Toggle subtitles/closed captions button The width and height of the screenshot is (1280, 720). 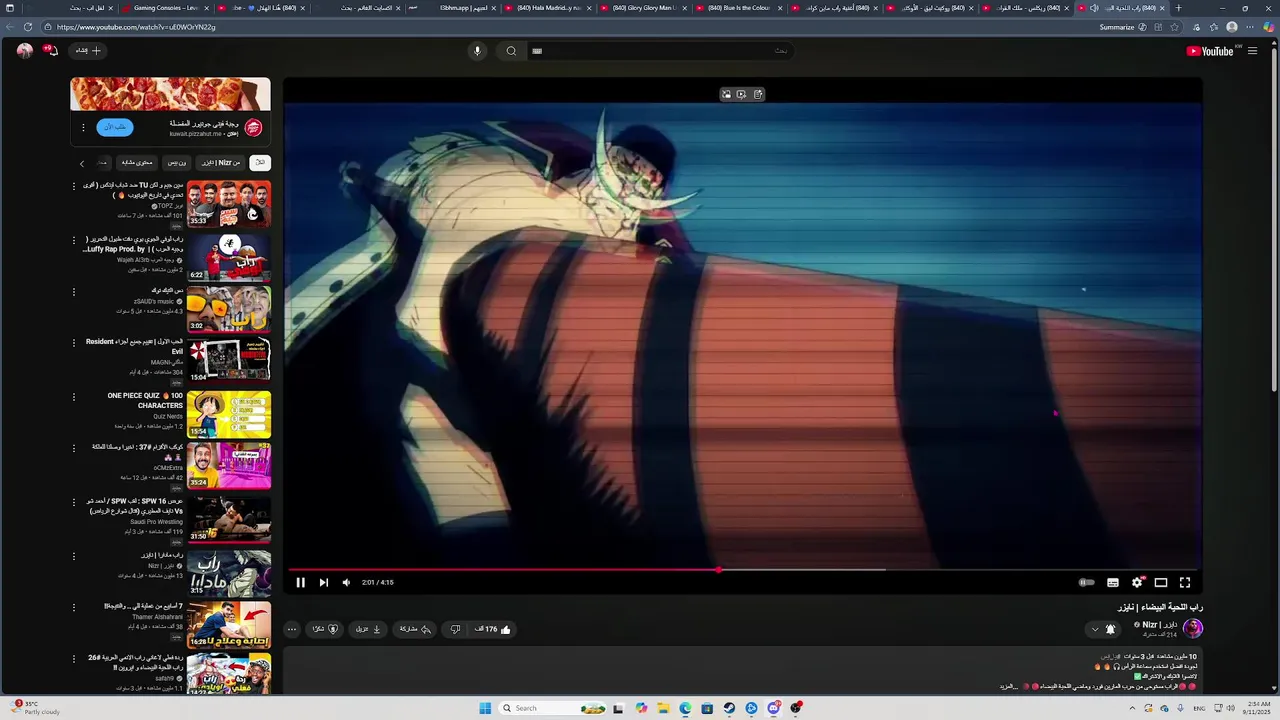click(1113, 582)
